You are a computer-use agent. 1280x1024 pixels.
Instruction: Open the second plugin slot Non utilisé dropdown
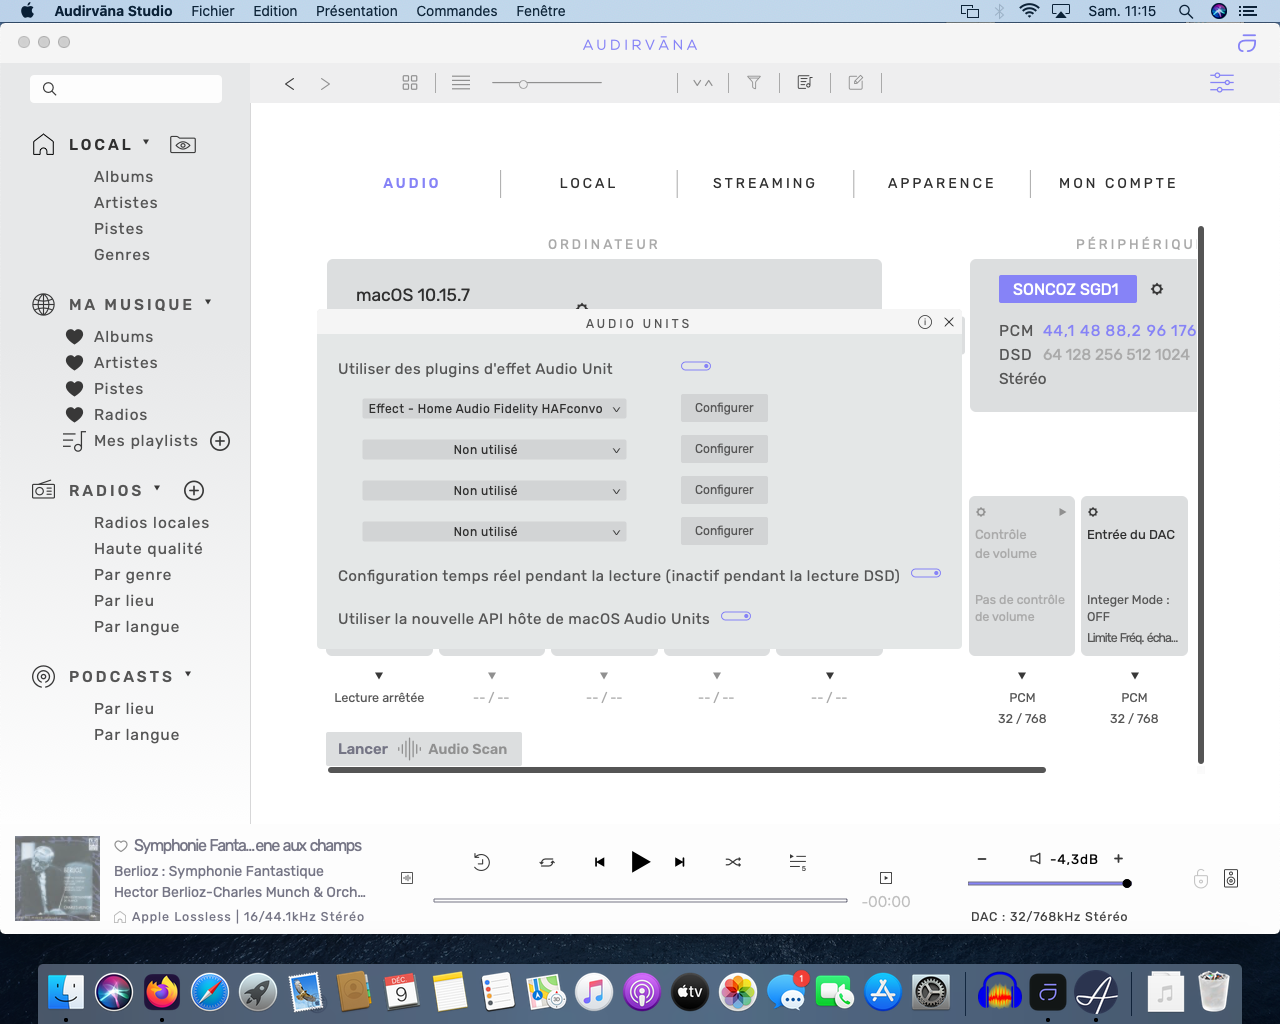(x=494, y=450)
